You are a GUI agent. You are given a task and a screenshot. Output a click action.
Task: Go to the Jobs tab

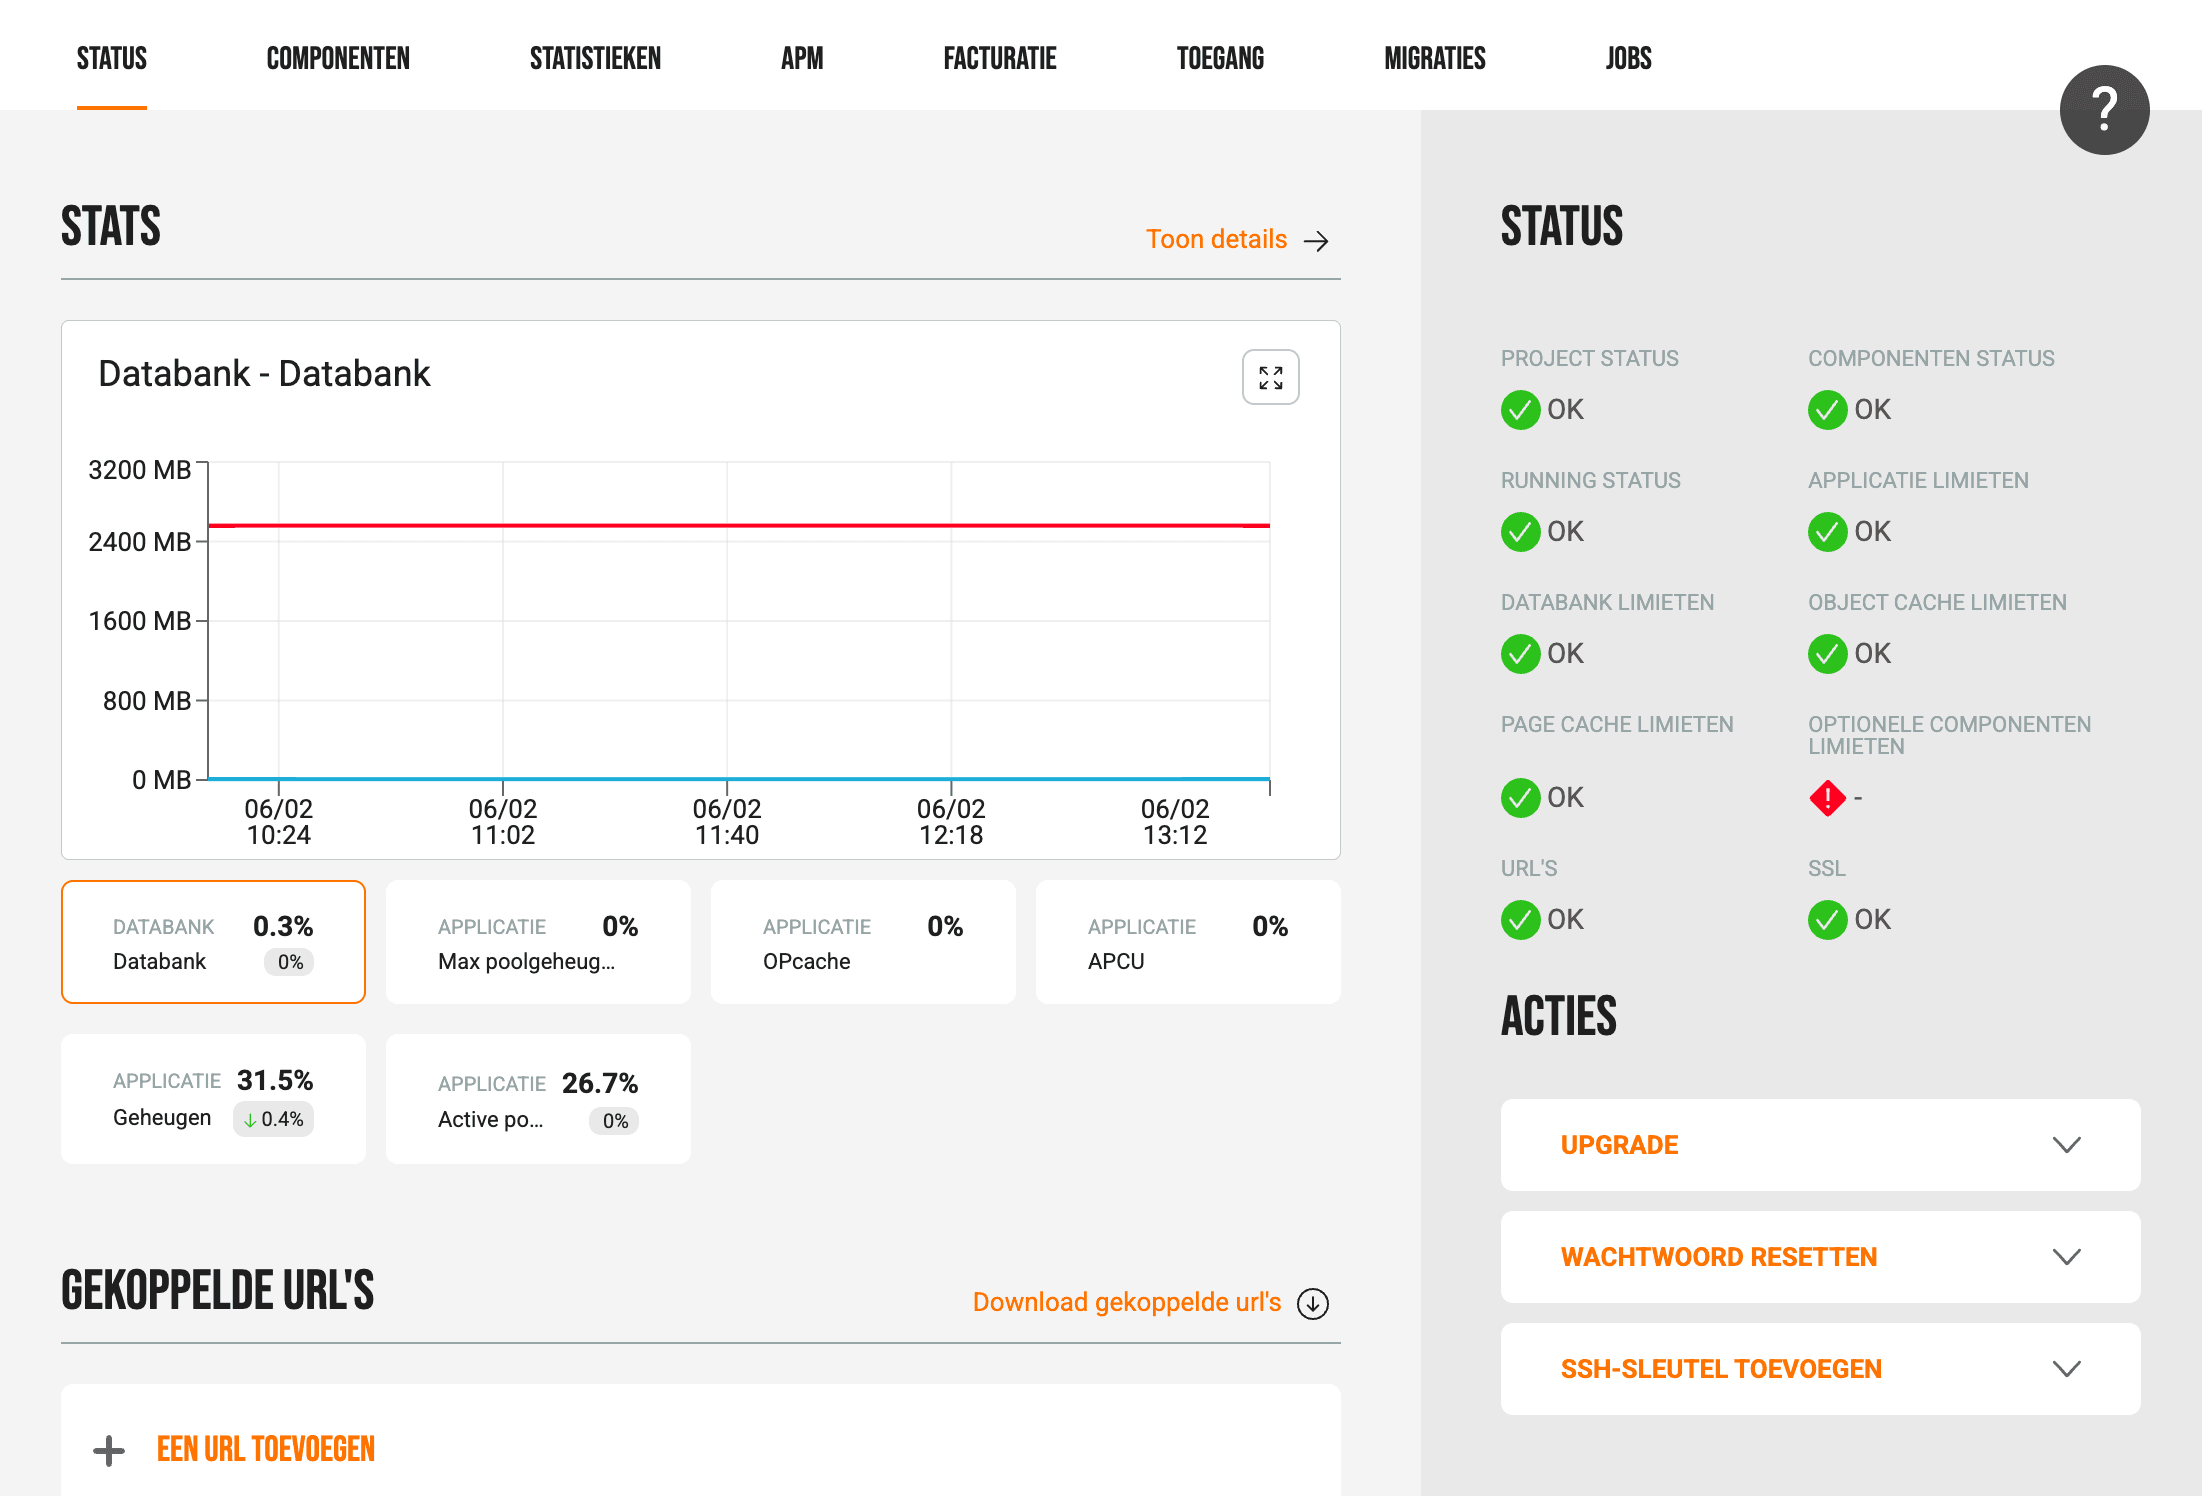(1628, 58)
